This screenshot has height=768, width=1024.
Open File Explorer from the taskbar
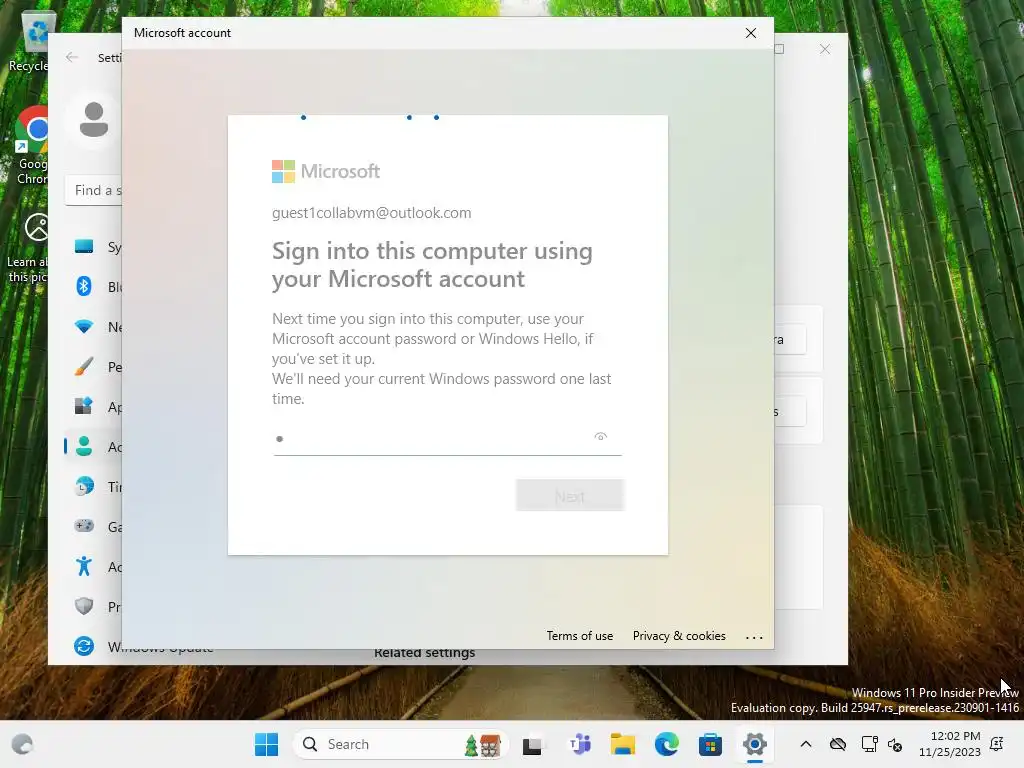[622, 744]
